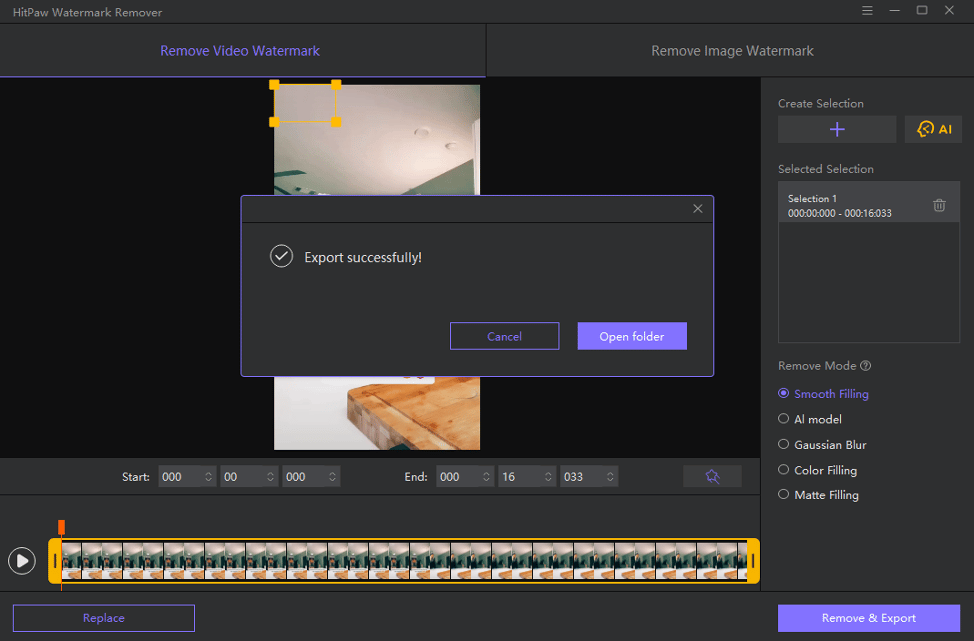Click the magic wand icon beside the timecodes
The image size is (974, 641).
pyautogui.click(x=711, y=476)
